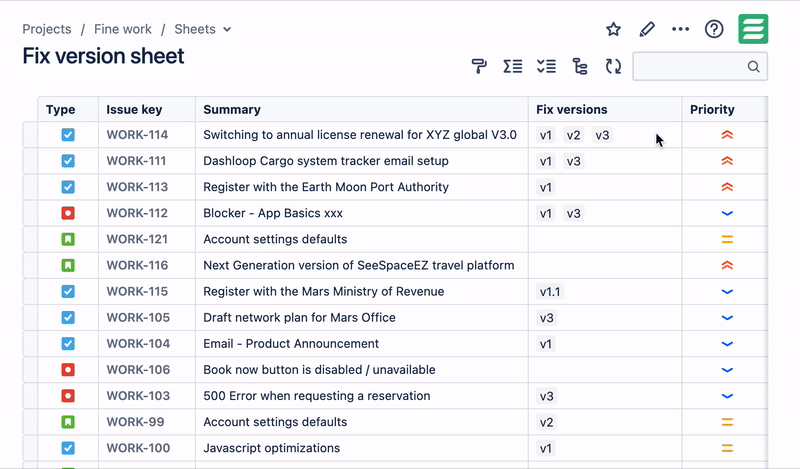Click the story type icon for WORK-99

[68, 422]
